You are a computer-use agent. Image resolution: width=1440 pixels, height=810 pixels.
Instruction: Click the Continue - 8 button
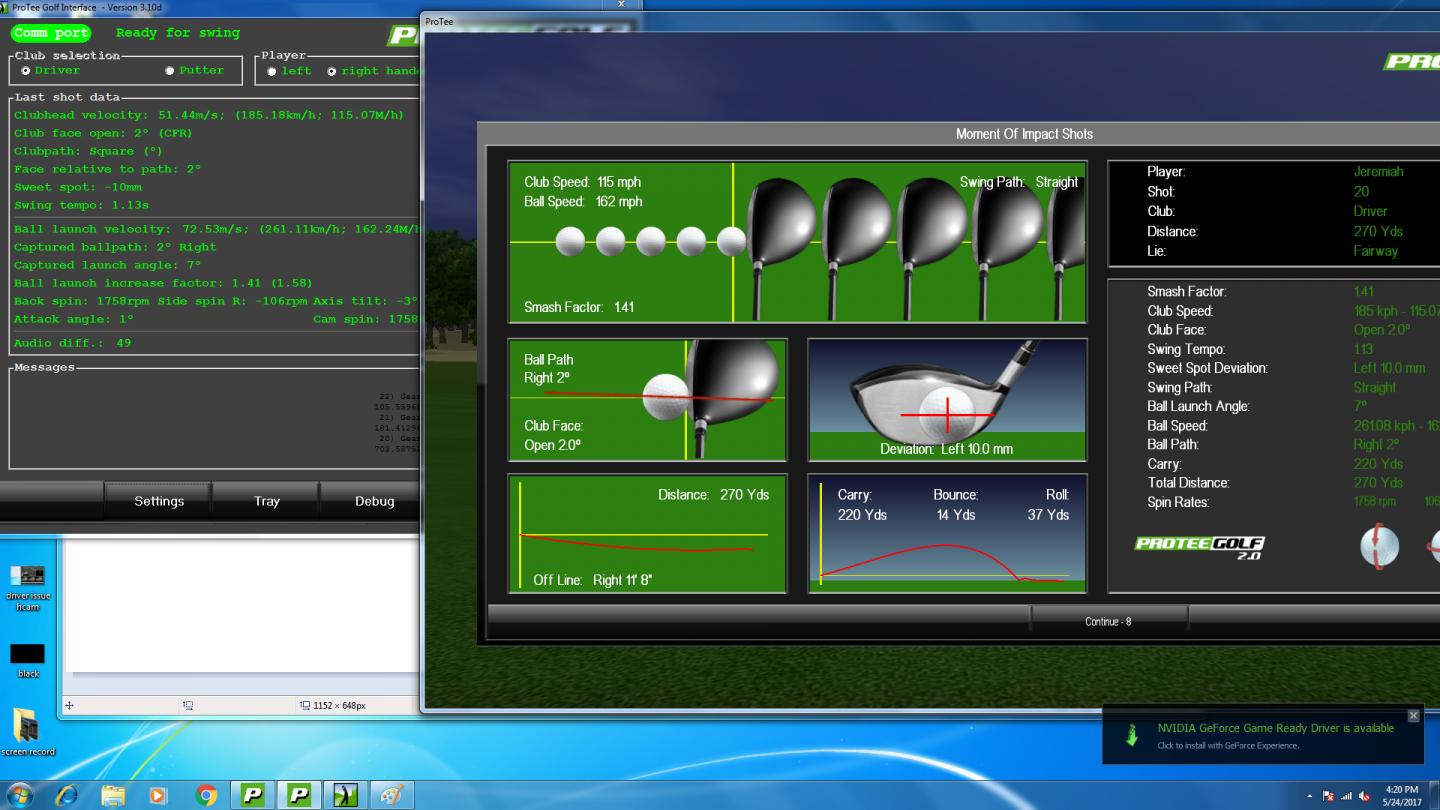click(1108, 621)
